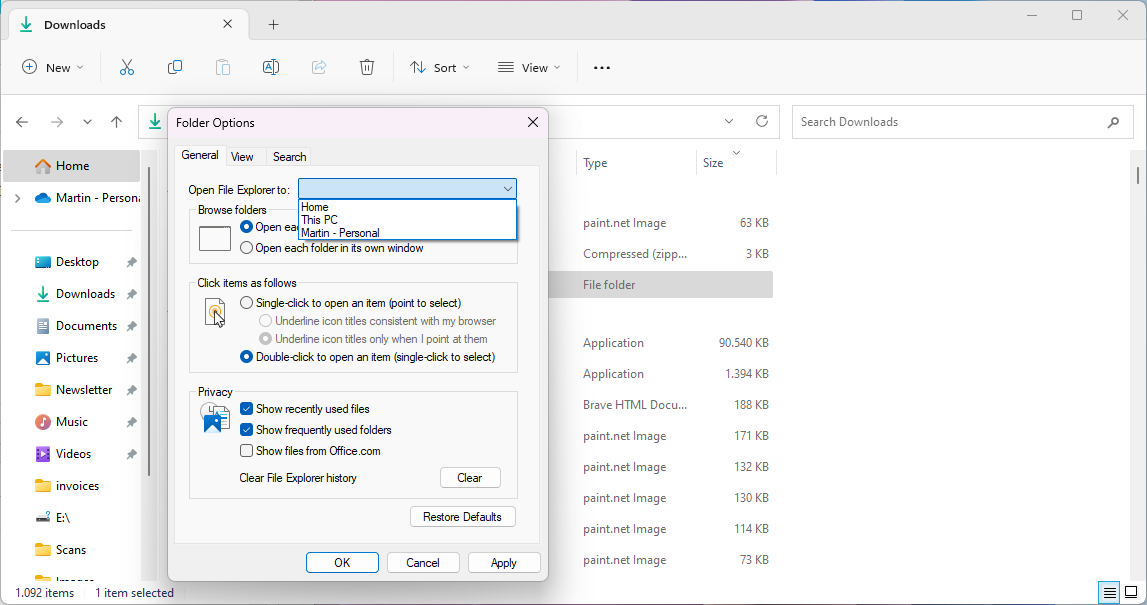Enable Show files from Office.com
The image size is (1147, 605).
(x=246, y=450)
